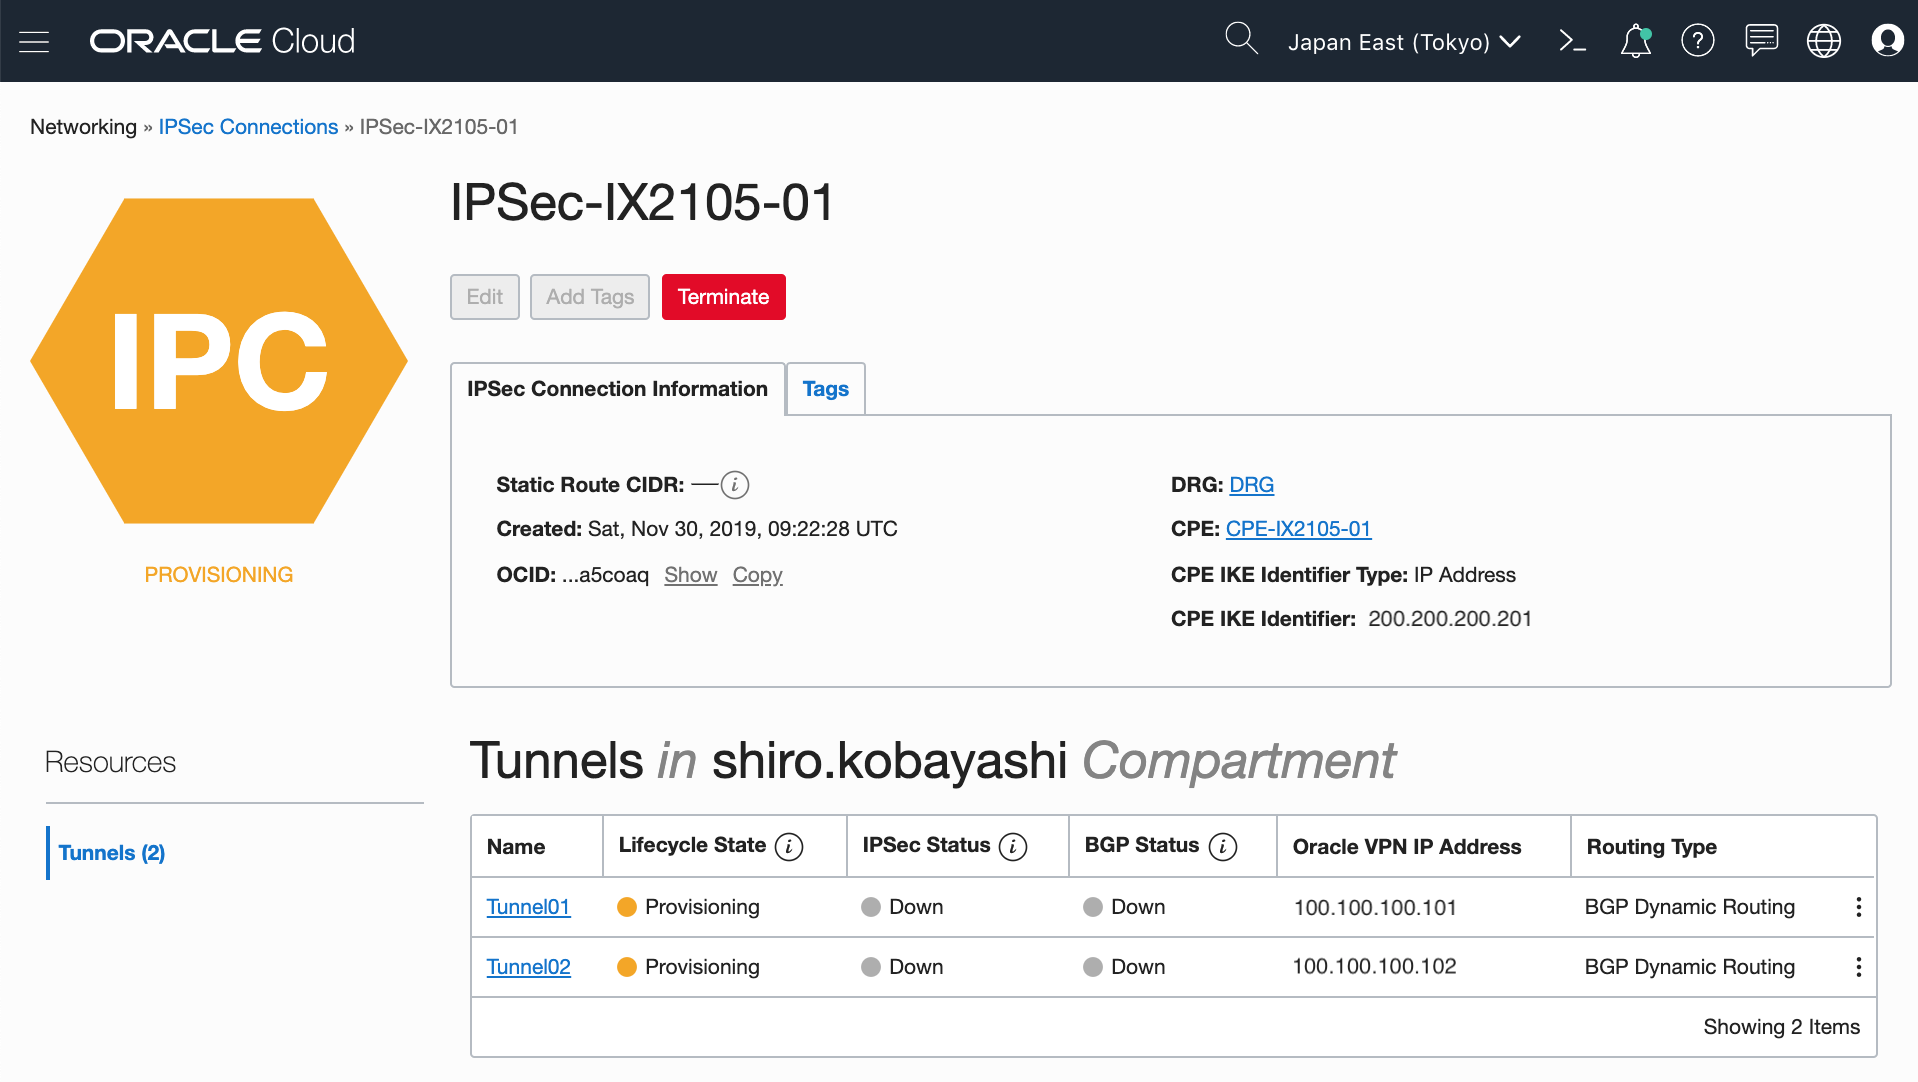1918x1082 pixels.
Task: Switch to the Tags tab
Action: pyautogui.click(x=826, y=389)
